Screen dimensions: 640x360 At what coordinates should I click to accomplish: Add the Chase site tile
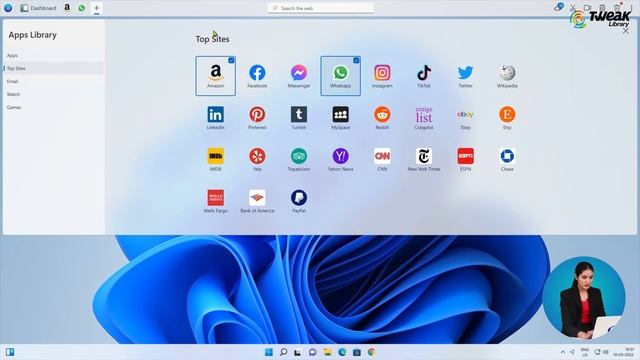coord(507,159)
